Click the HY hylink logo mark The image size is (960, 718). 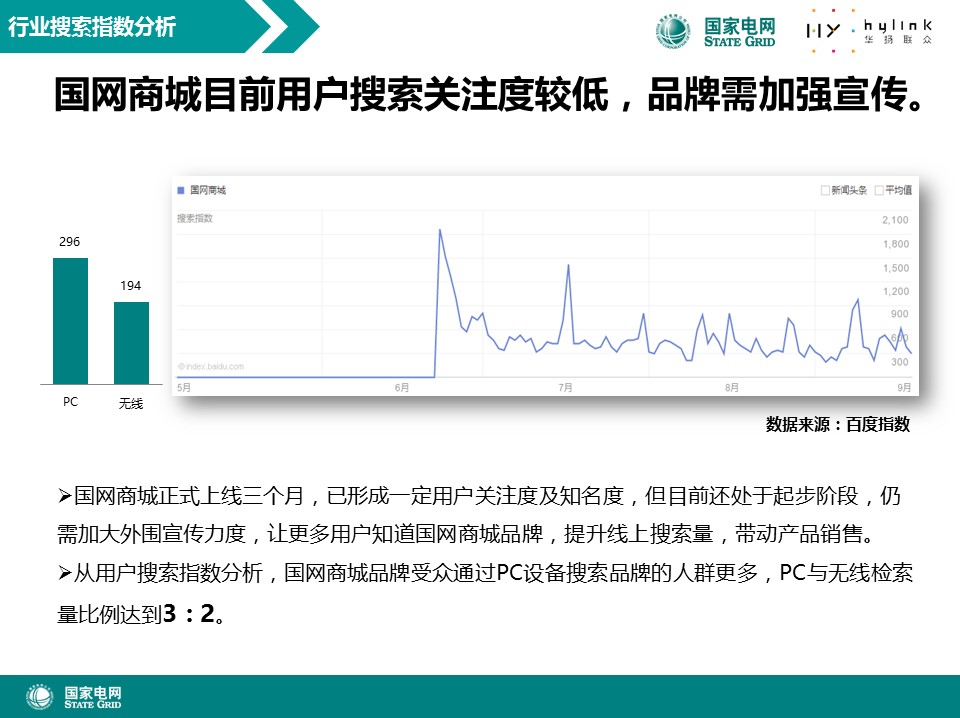coord(823,30)
